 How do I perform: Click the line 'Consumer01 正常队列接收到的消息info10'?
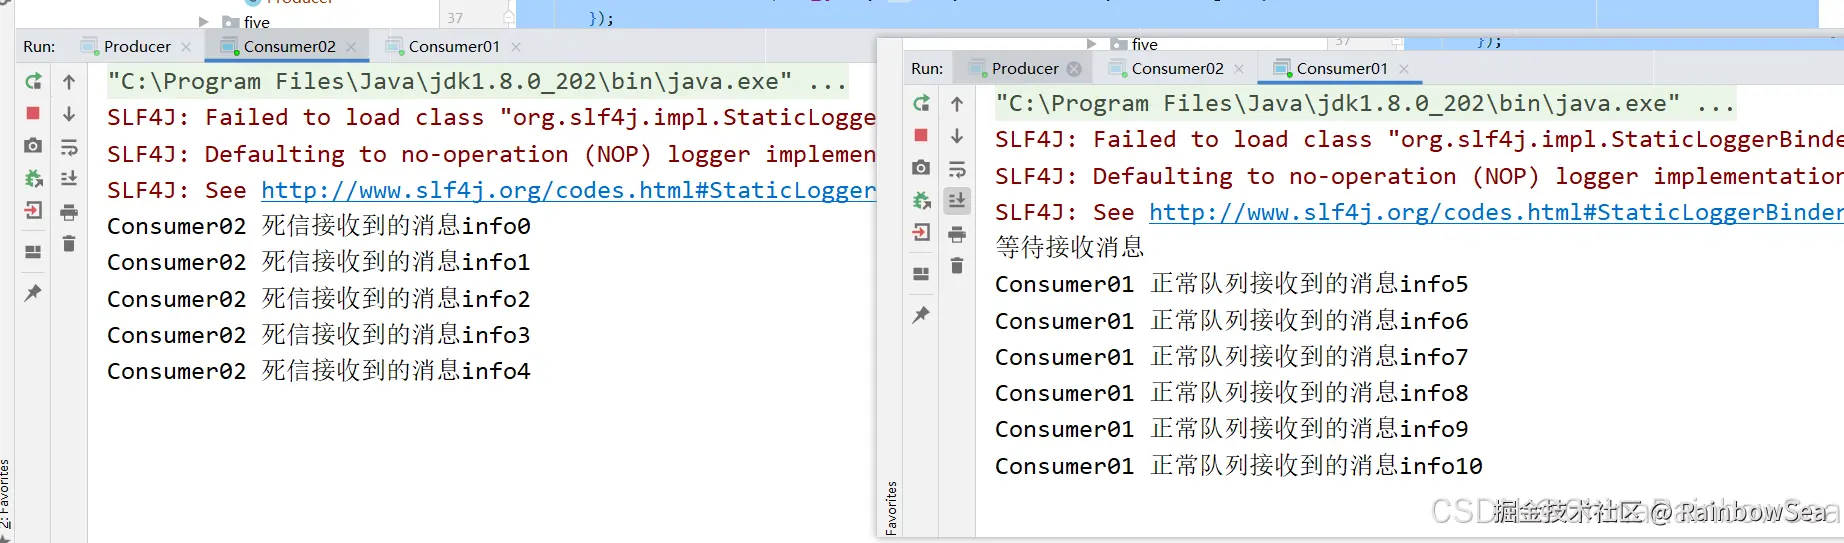coord(1239,466)
